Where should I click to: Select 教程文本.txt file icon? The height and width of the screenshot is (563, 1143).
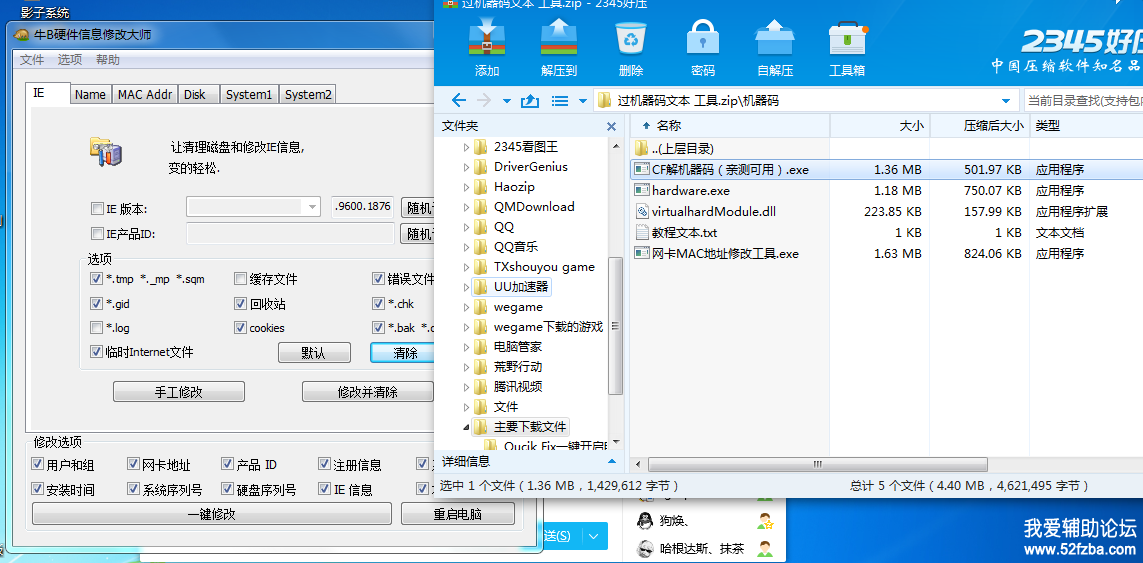click(641, 233)
